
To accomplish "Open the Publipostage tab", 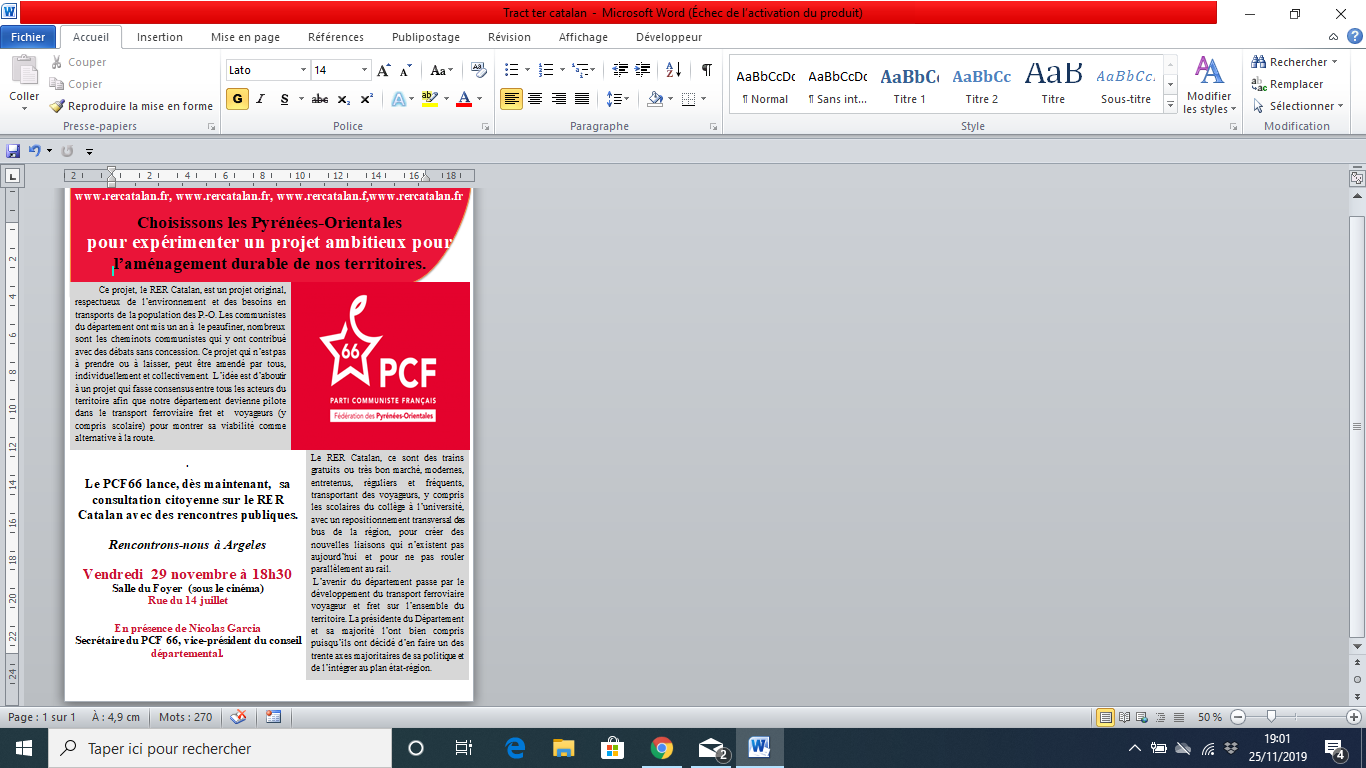I will (x=426, y=37).
